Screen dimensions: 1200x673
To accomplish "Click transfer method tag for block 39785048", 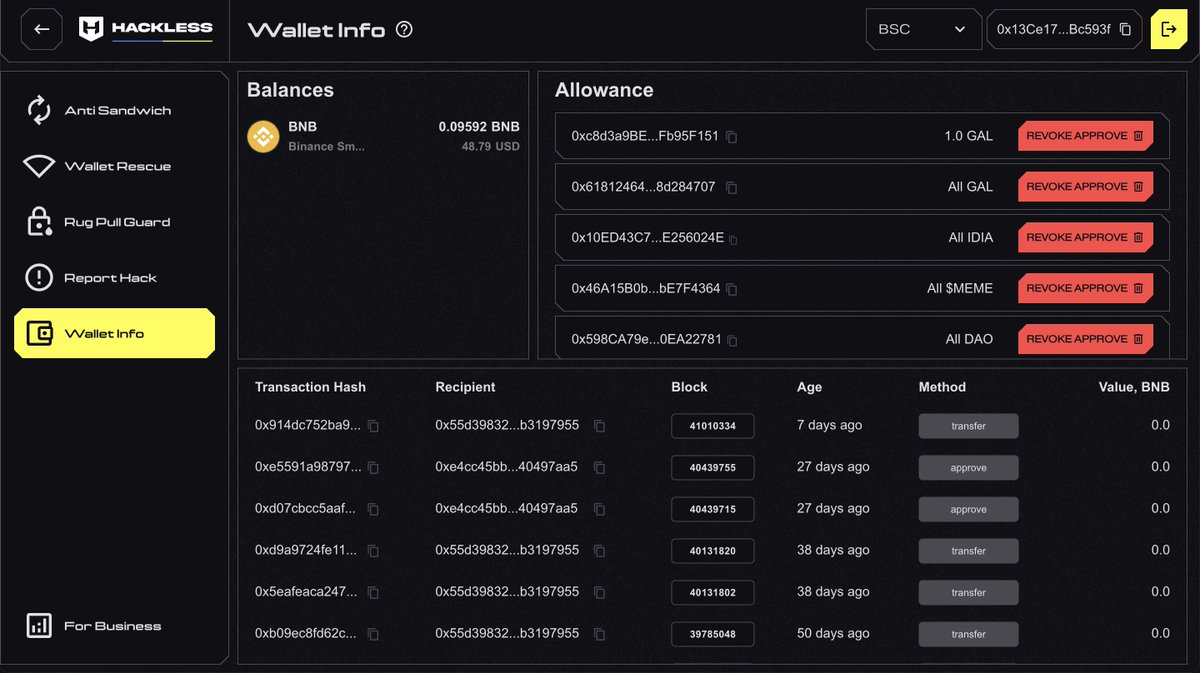I will click(x=968, y=634).
